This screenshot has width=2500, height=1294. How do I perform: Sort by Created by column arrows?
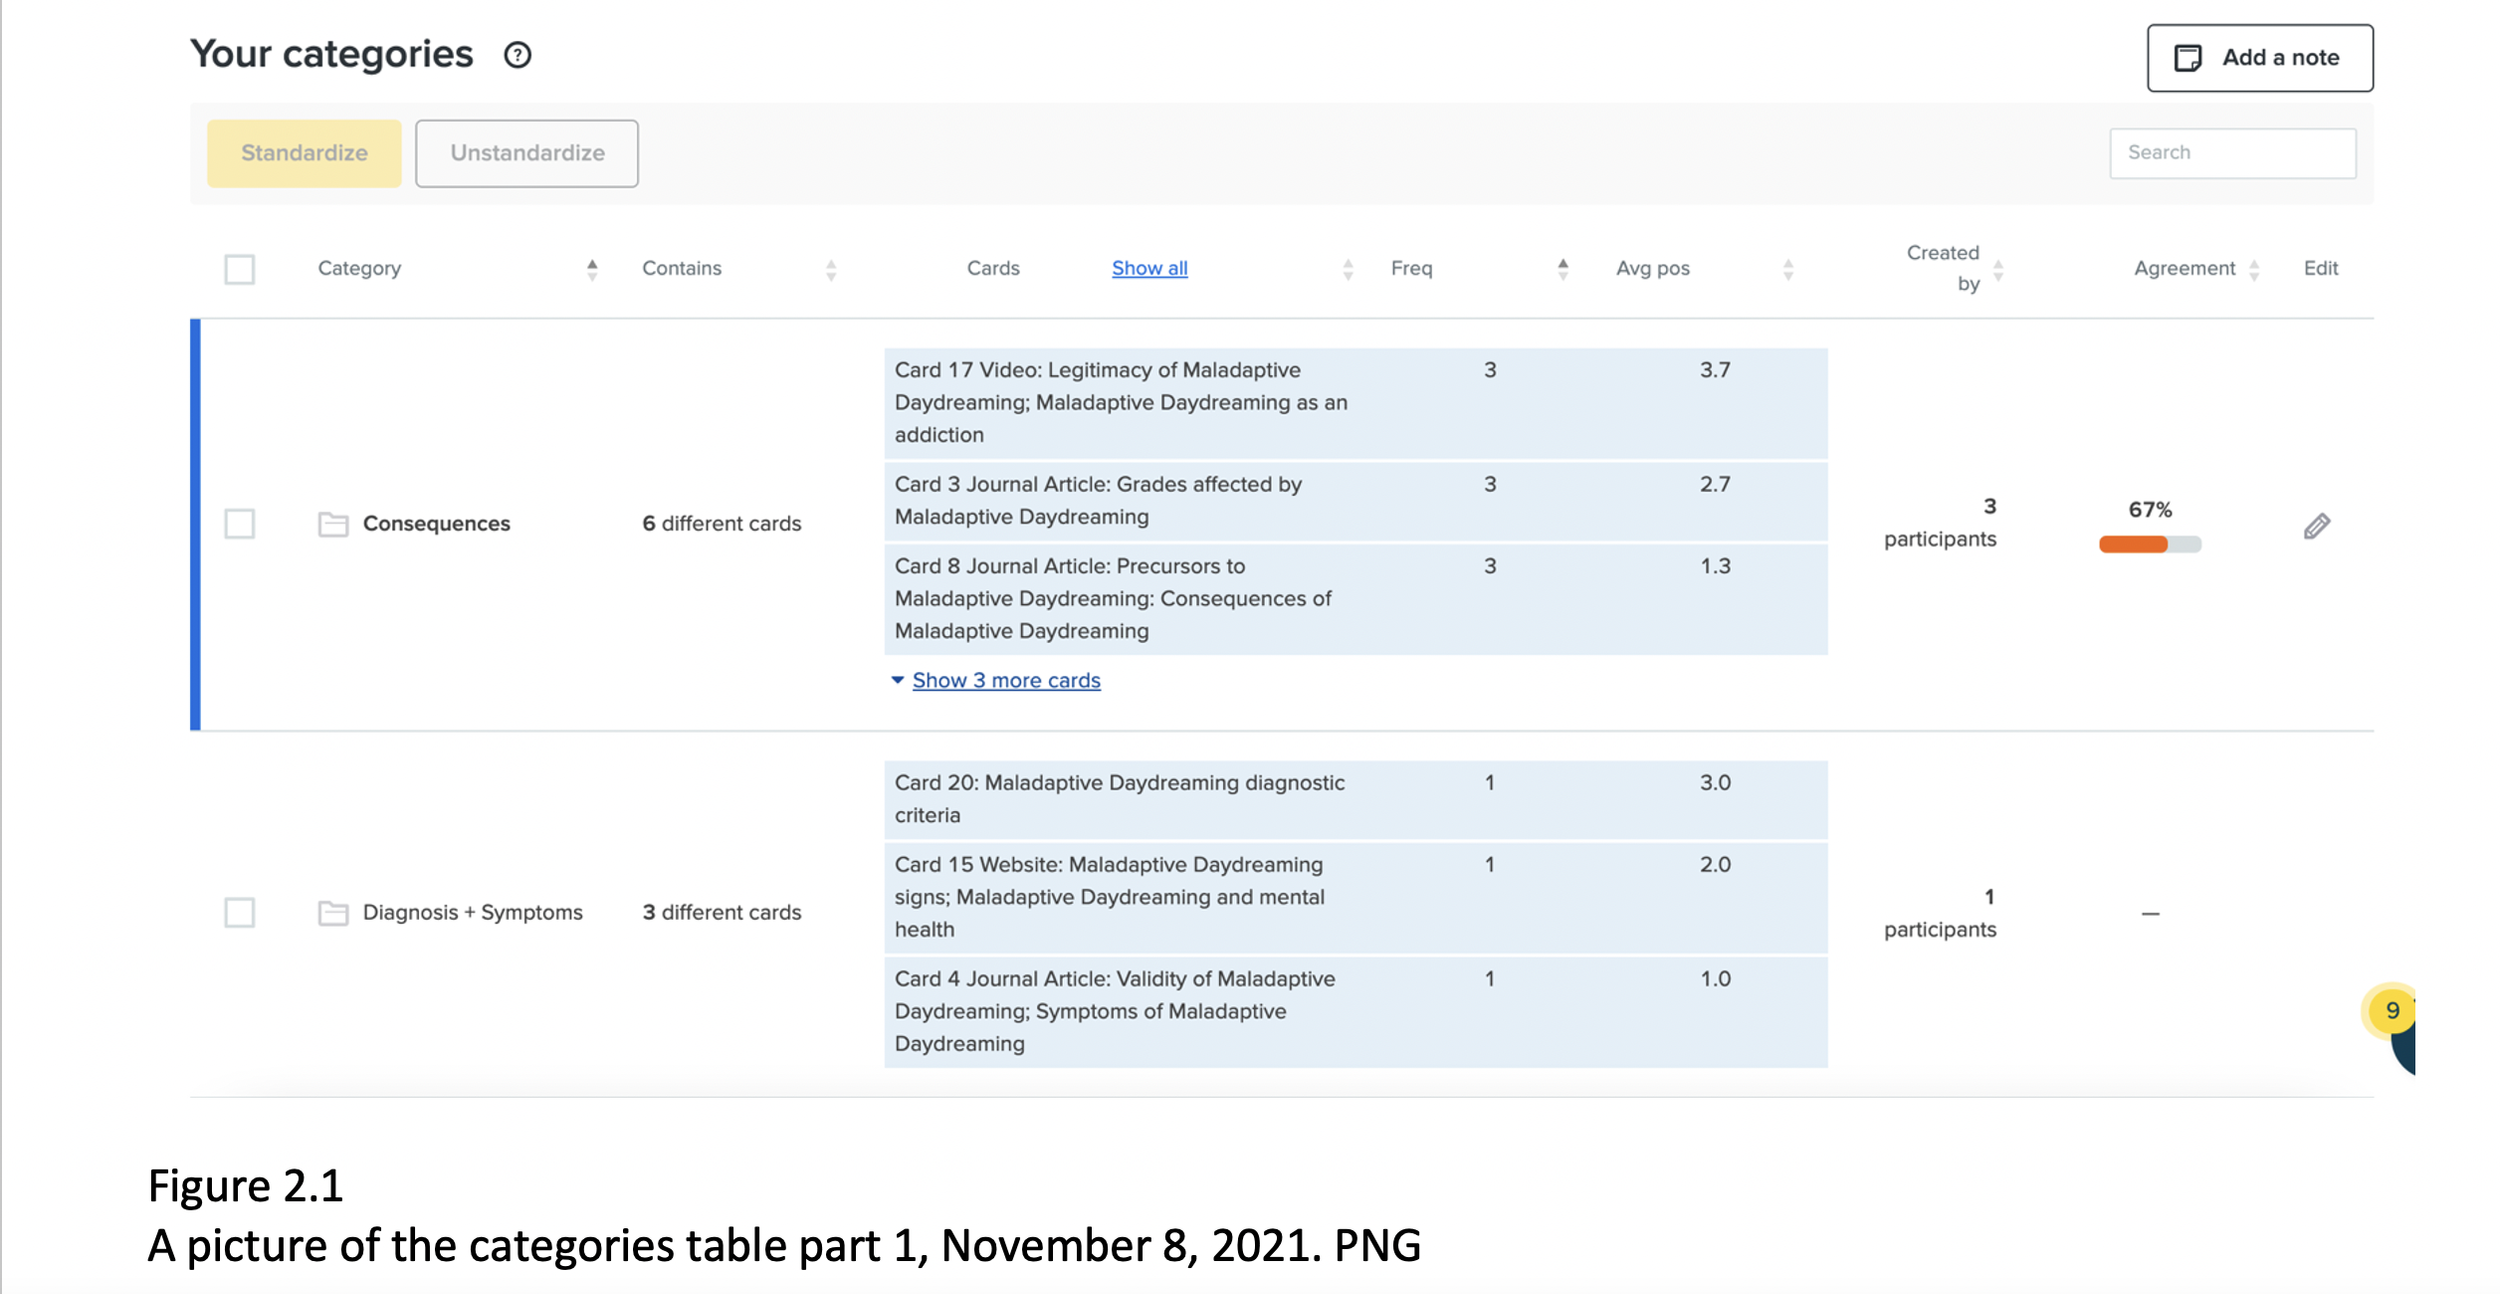click(x=1998, y=270)
